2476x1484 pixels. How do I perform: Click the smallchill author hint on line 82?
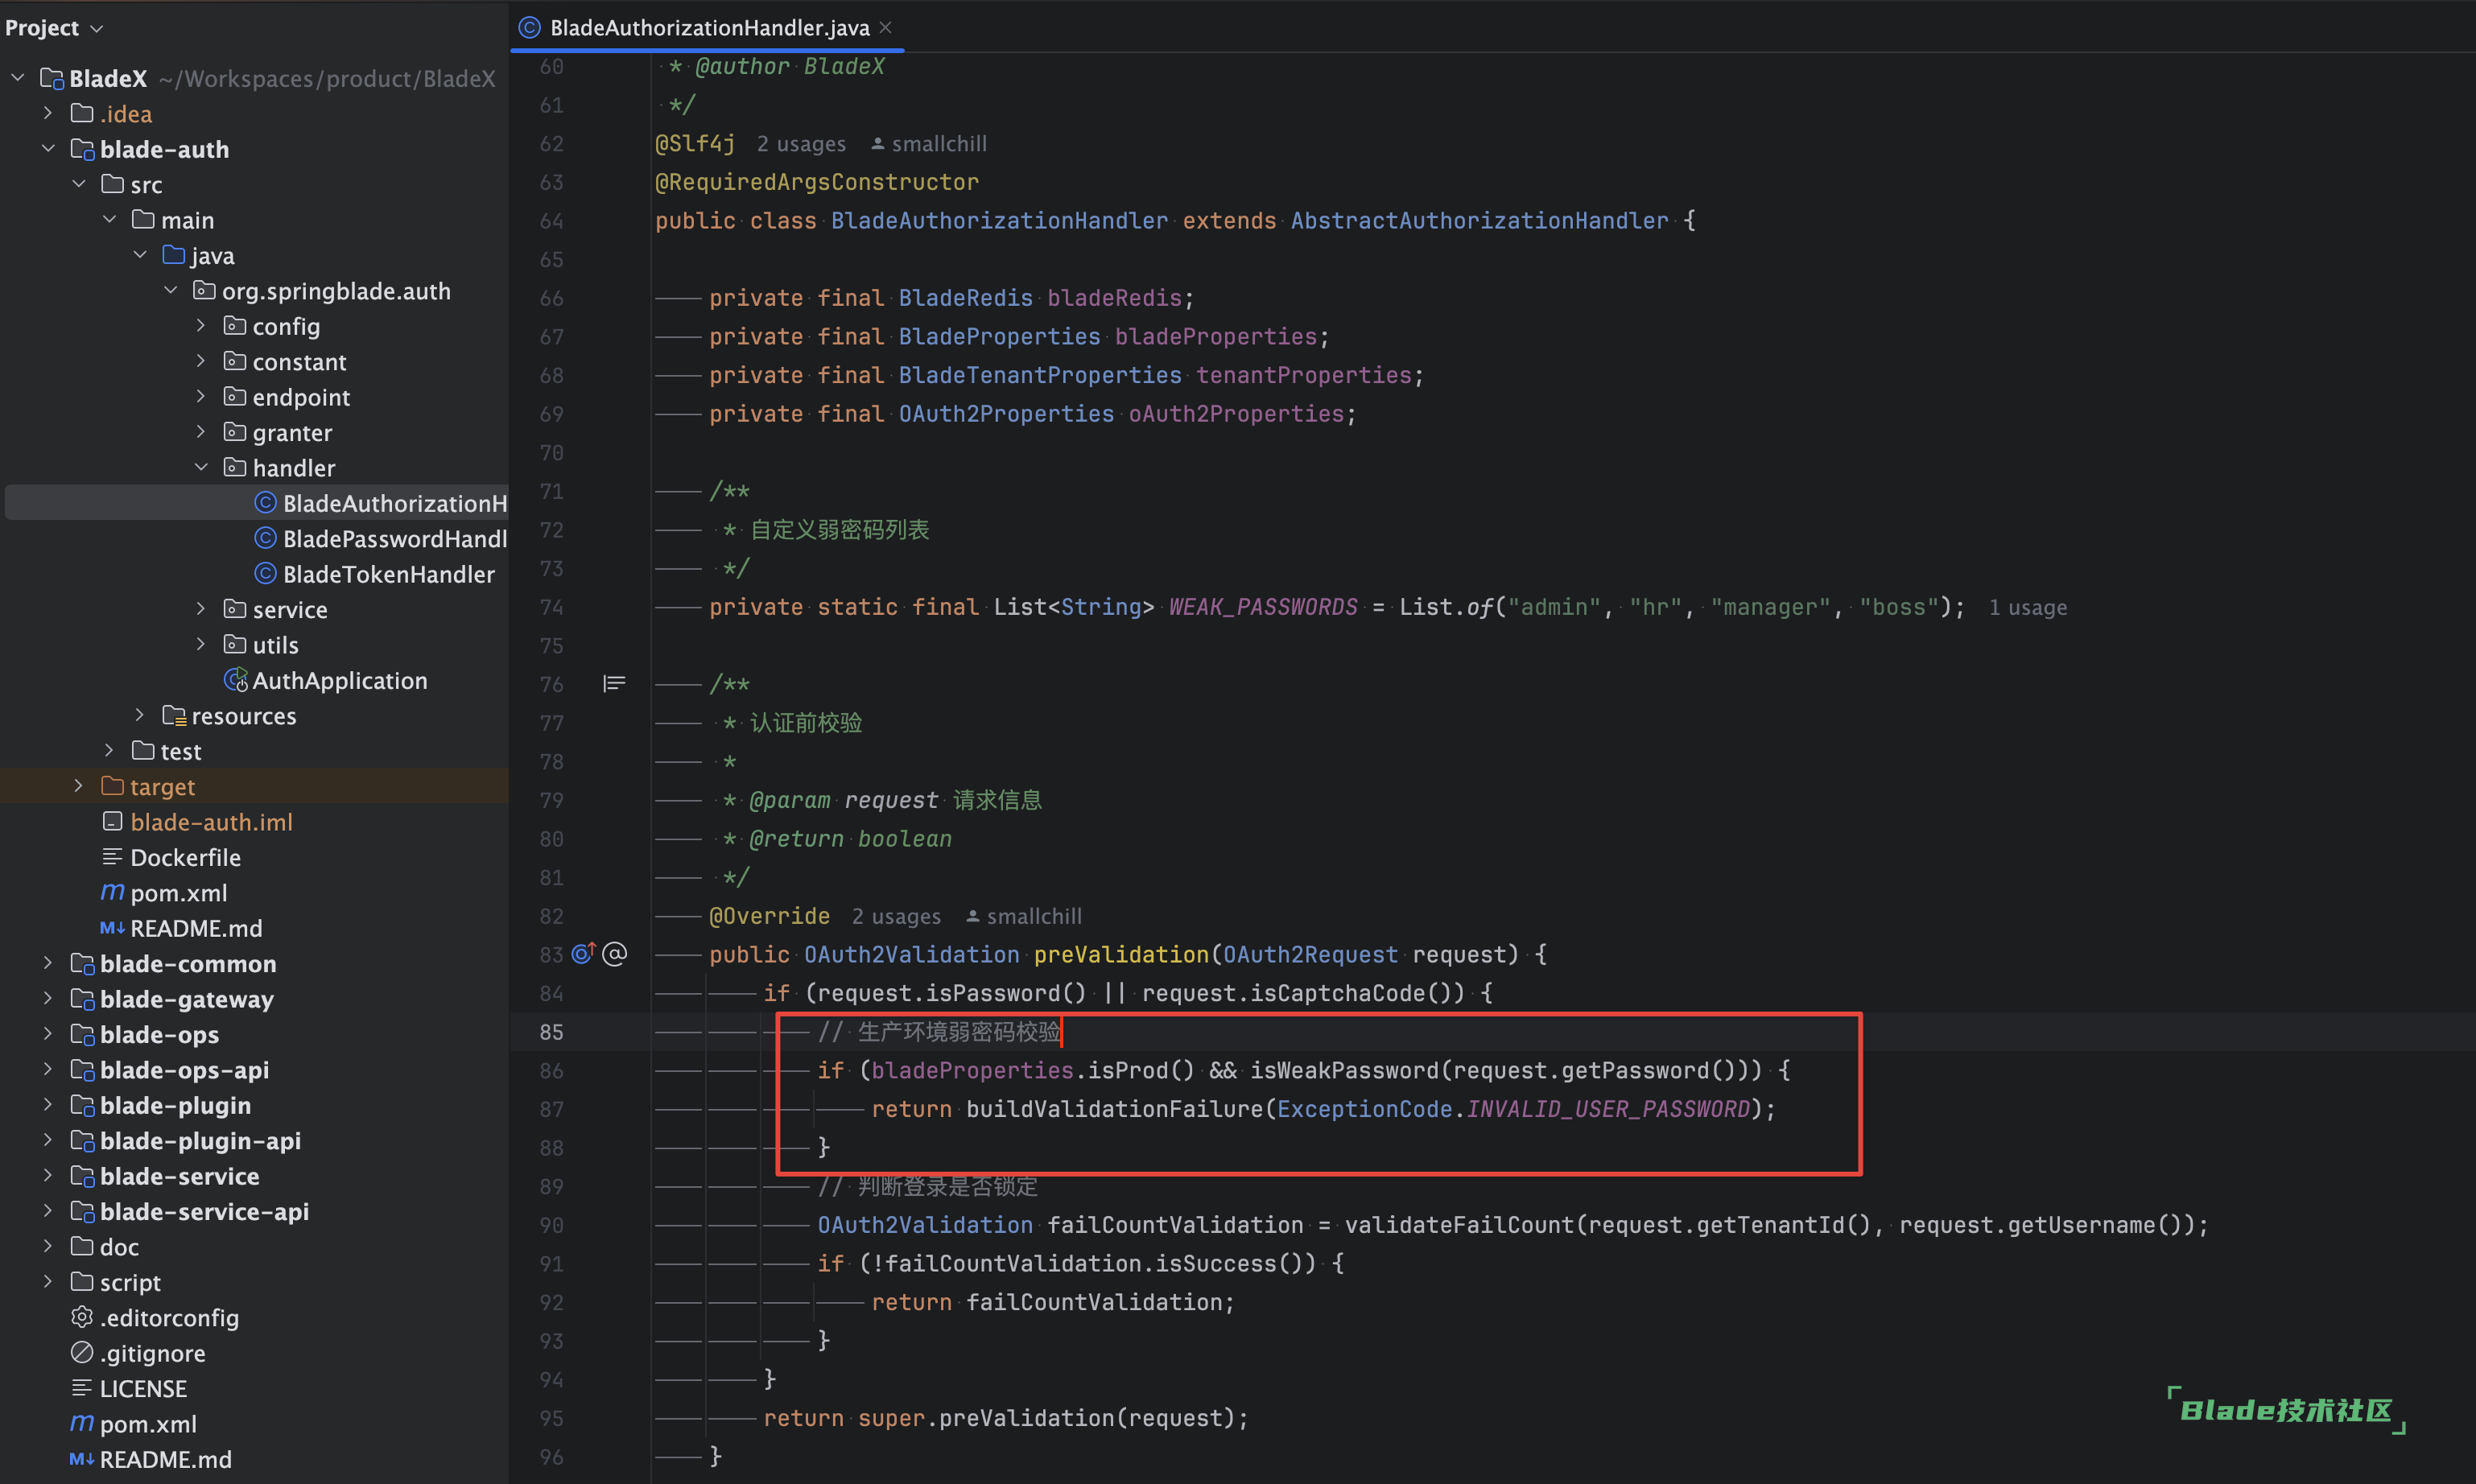1024,917
